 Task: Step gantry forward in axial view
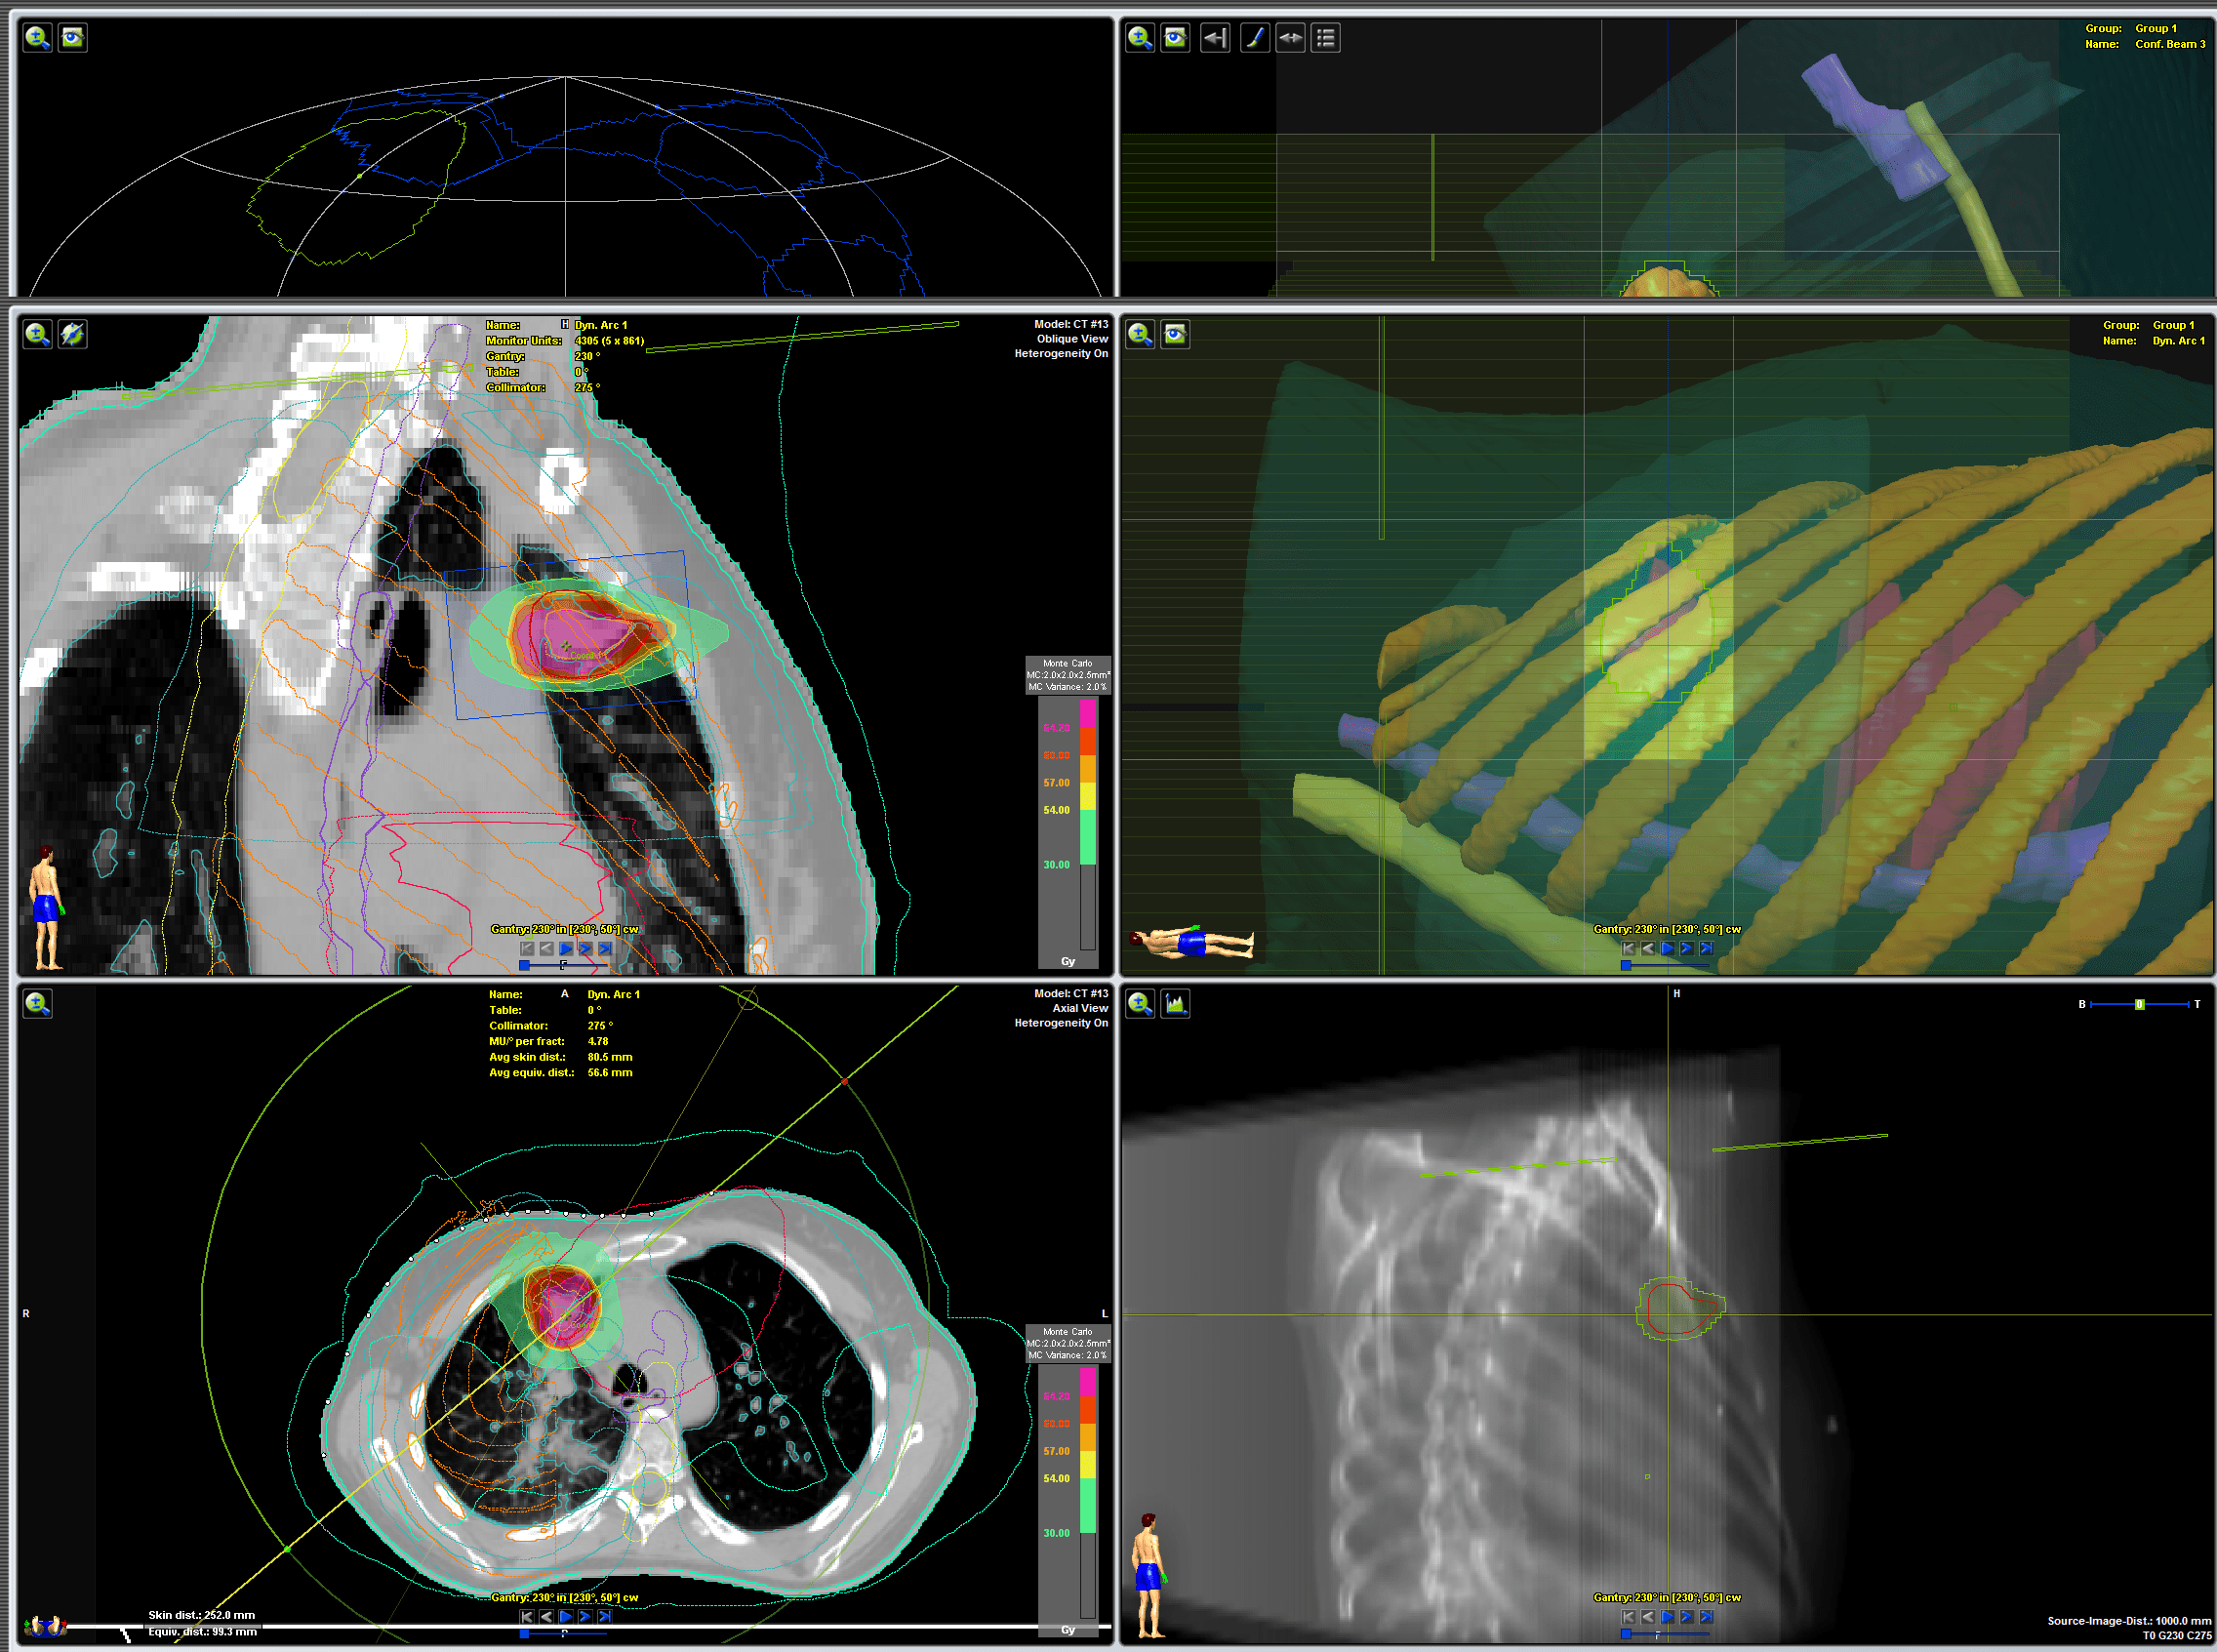point(586,1617)
